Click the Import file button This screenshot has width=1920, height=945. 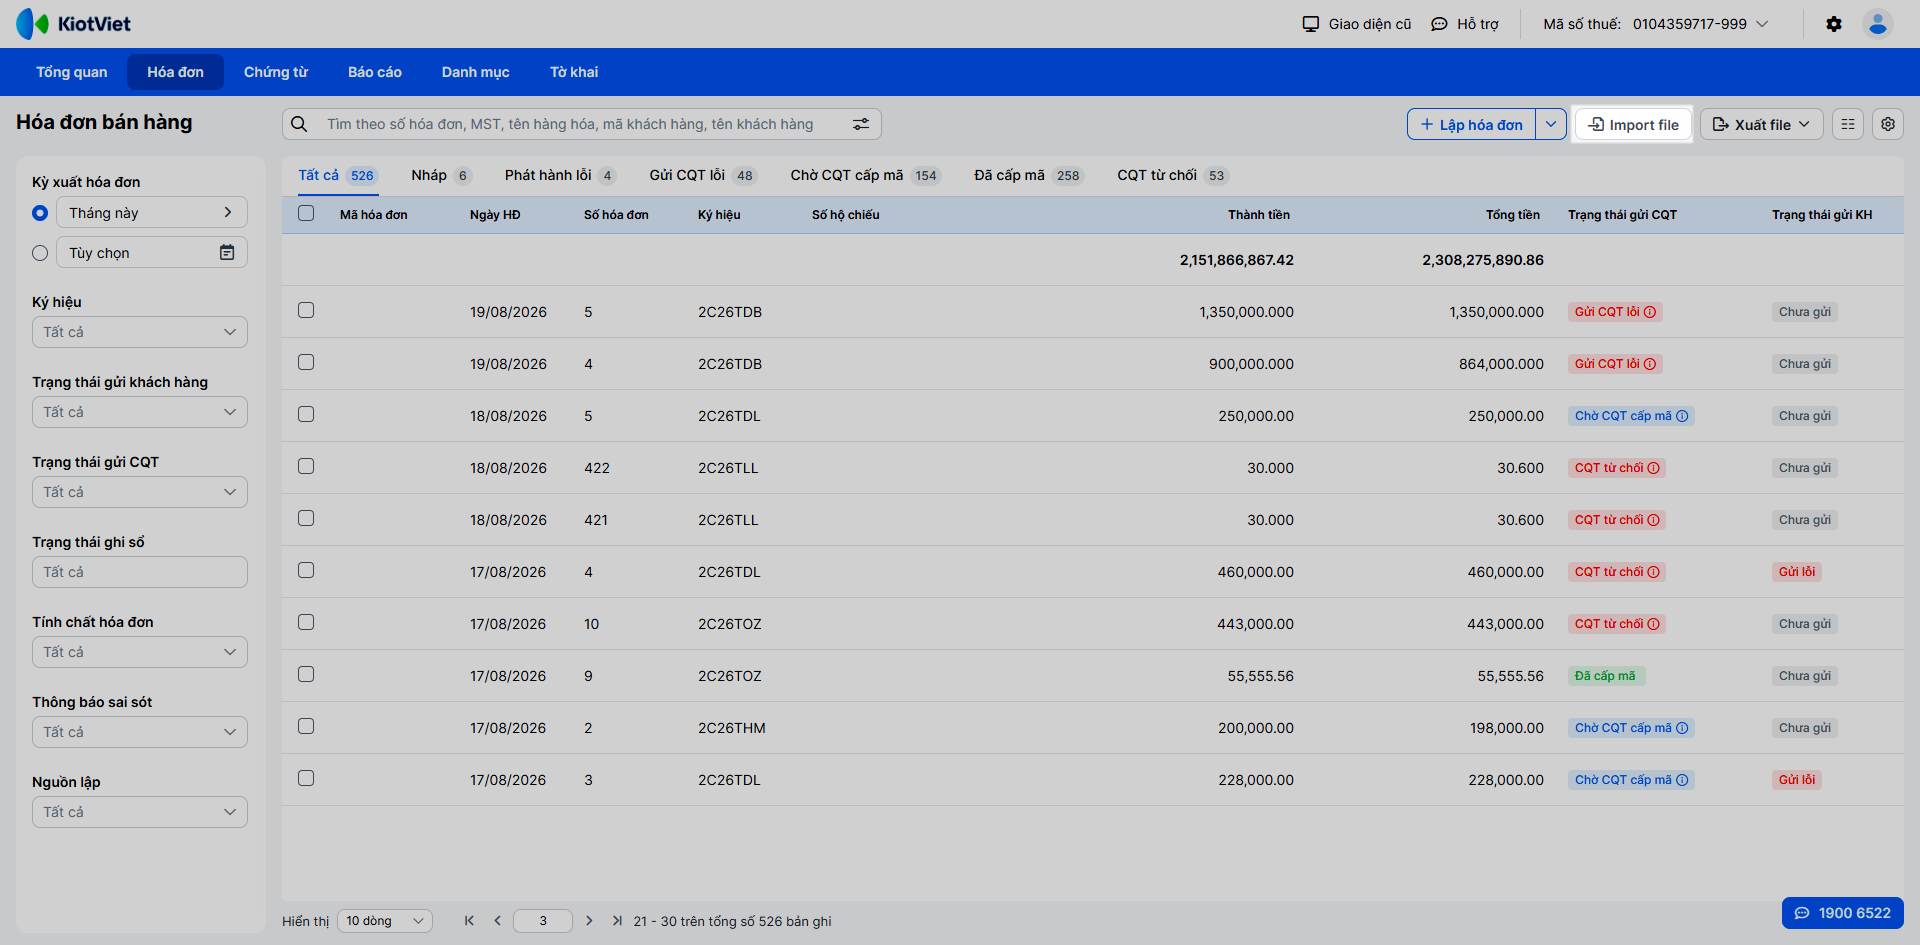coord(1633,124)
